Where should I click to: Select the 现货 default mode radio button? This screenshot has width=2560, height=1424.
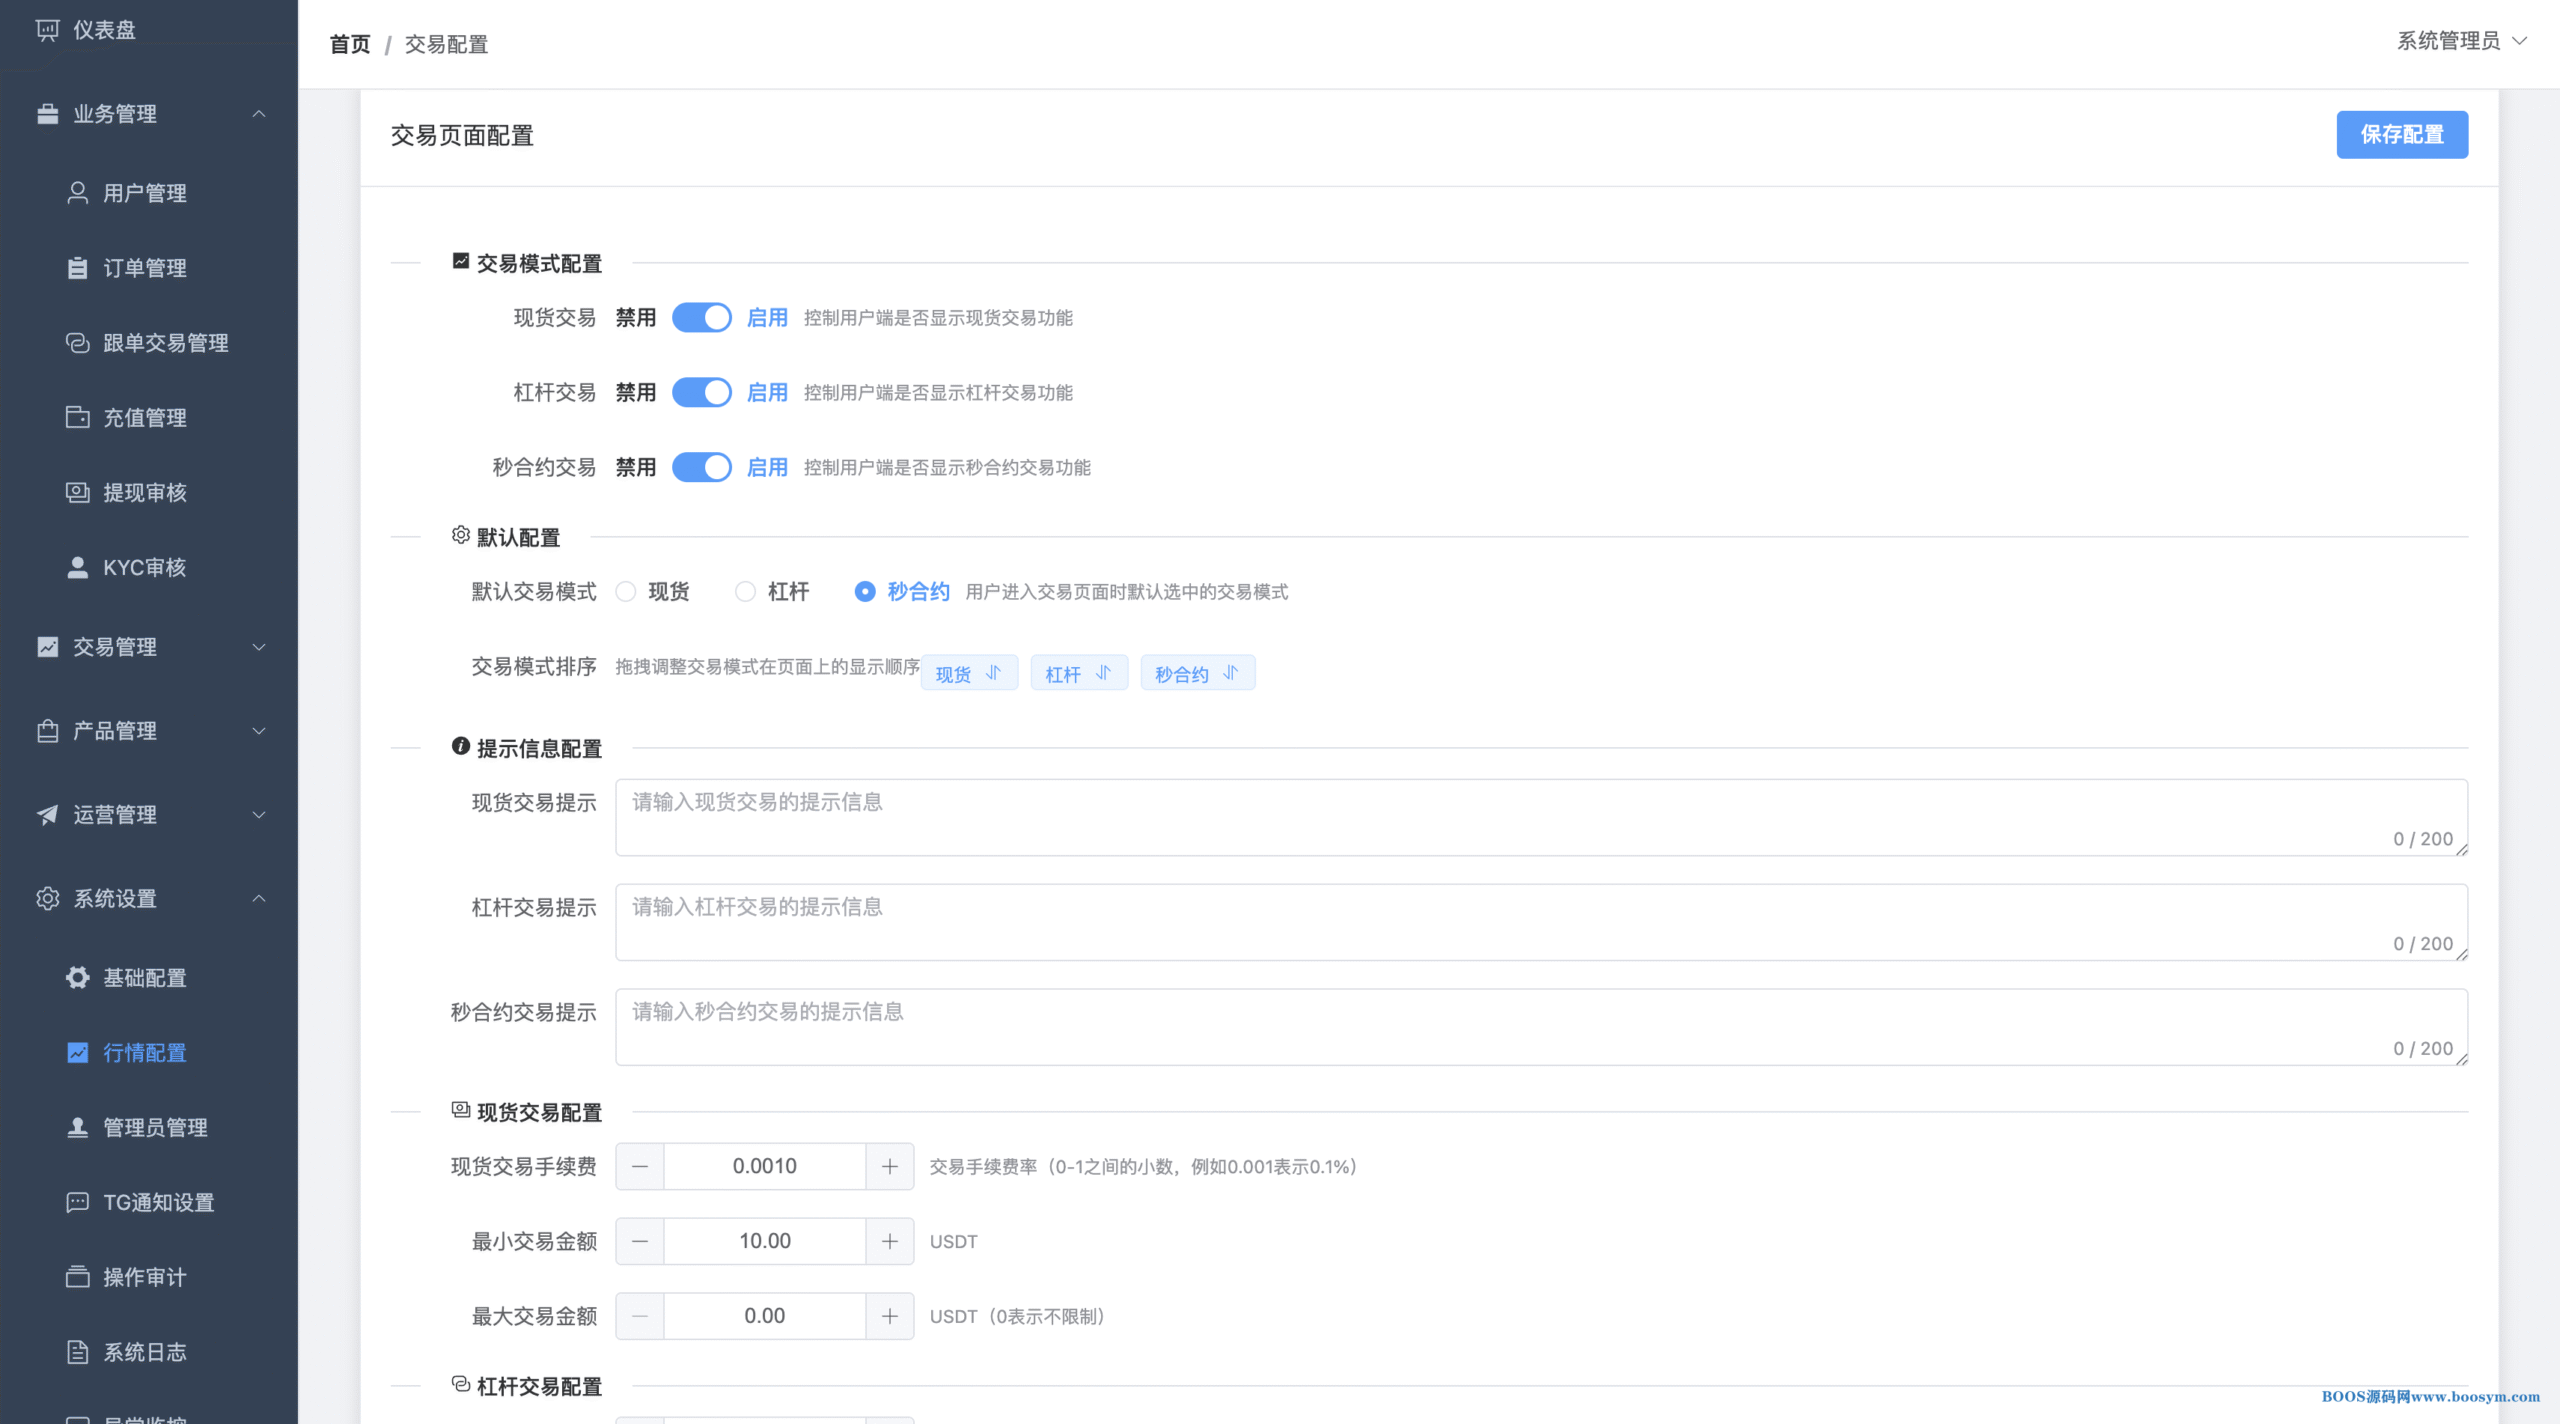626,592
